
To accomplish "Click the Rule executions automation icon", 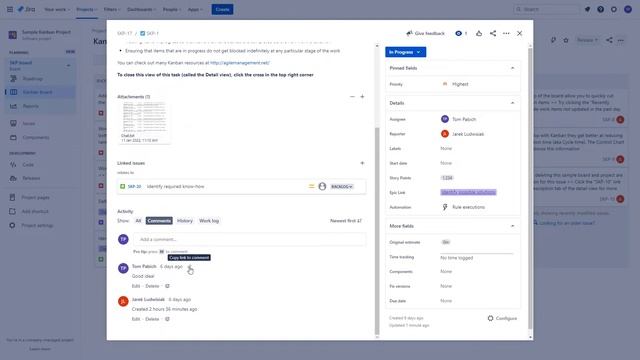I will 444,207.
